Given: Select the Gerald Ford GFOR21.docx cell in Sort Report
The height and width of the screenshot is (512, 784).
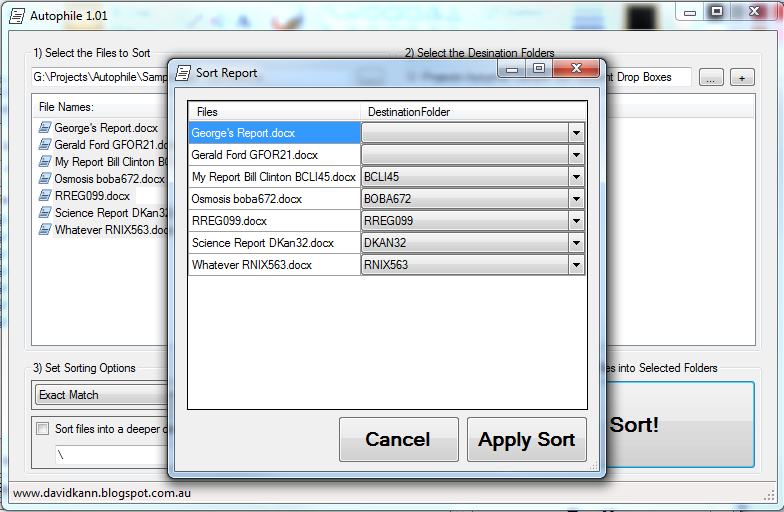Looking at the screenshot, I should click(x=274, y=155).
